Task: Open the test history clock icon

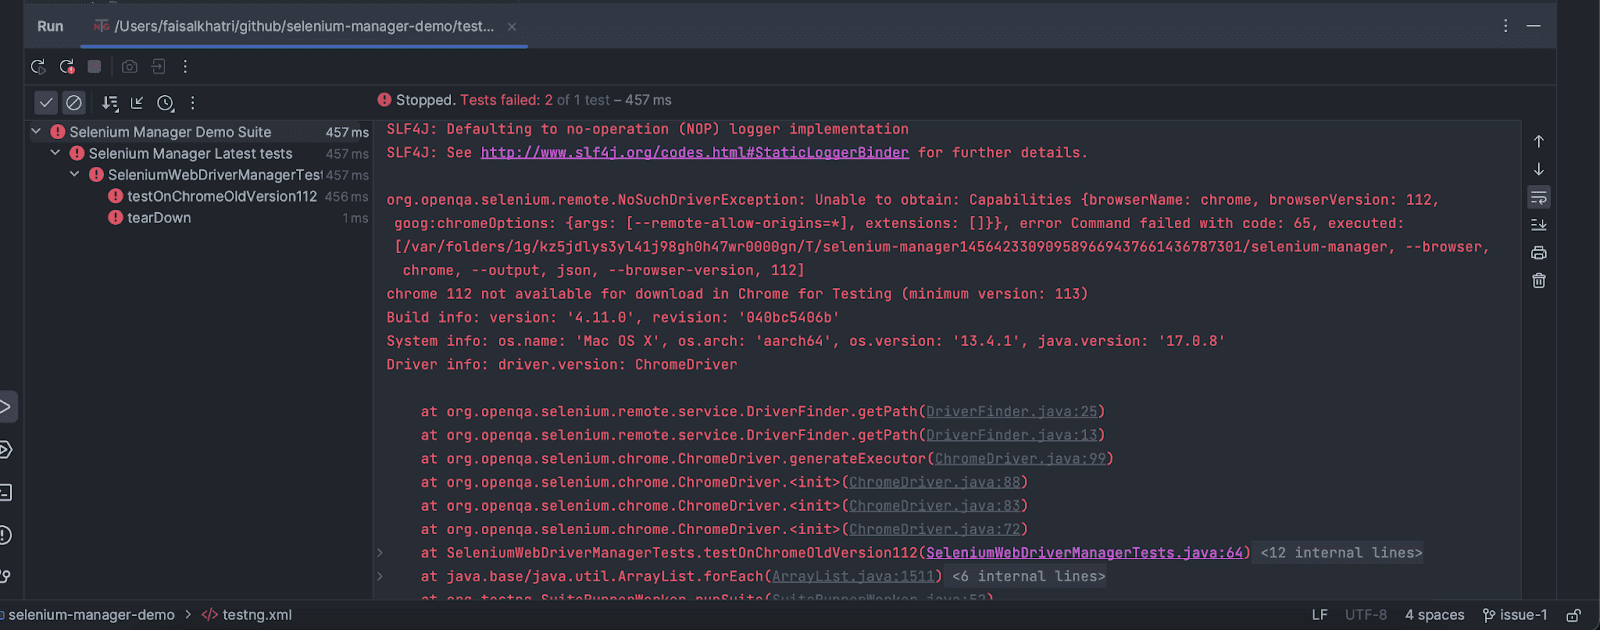Action: (166, 103)
